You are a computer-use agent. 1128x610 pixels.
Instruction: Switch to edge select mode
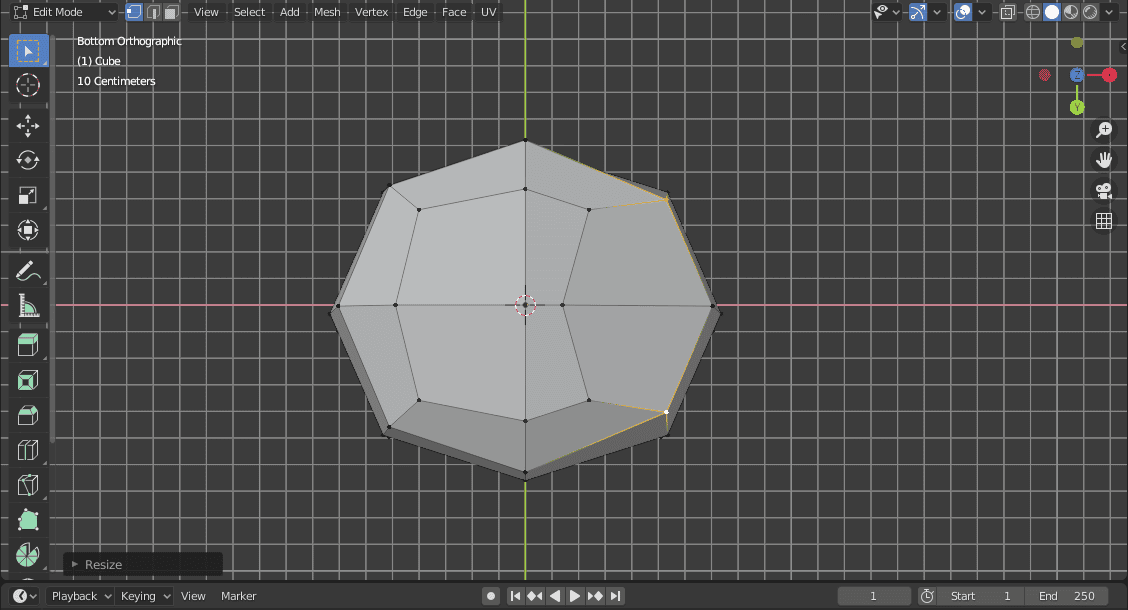153,12
